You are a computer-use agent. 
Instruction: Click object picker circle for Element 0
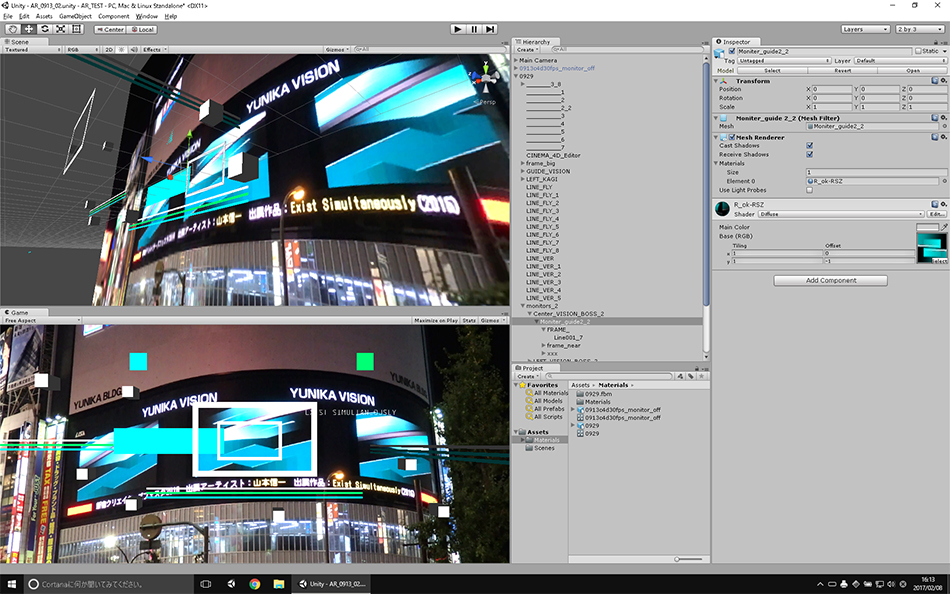[943, 181]
